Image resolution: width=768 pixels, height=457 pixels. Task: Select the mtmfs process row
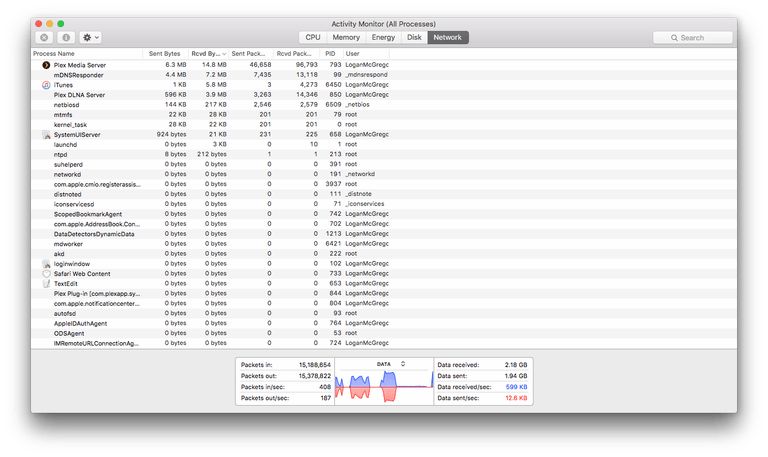[384, 115]
